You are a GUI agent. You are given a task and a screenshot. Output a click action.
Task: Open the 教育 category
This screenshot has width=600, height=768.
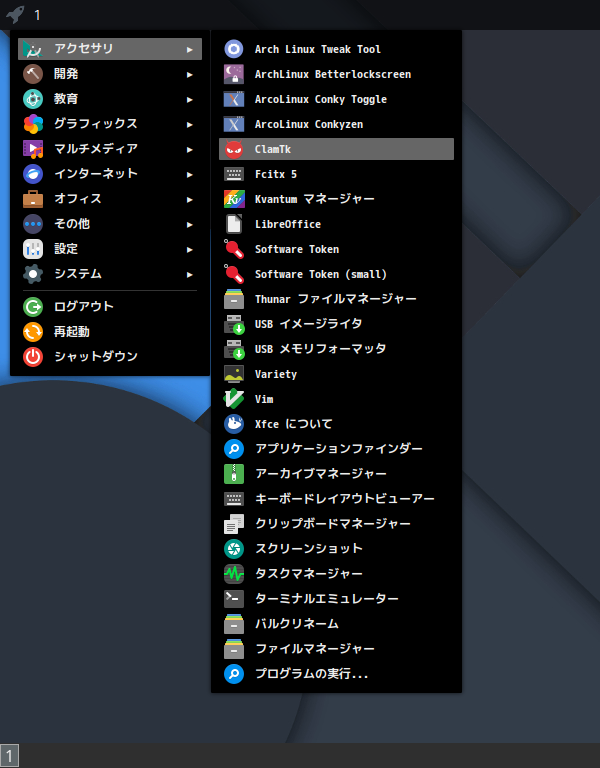click(110, 99)
